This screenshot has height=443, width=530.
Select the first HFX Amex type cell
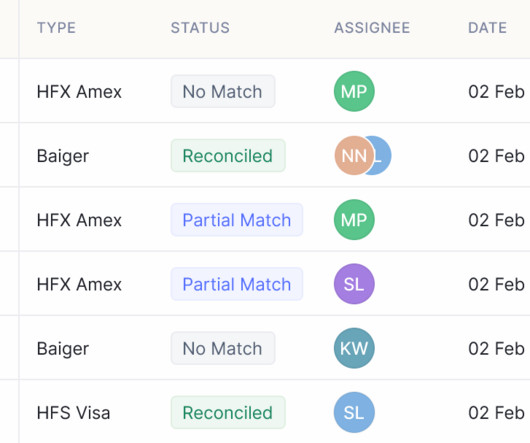point(79,92)
